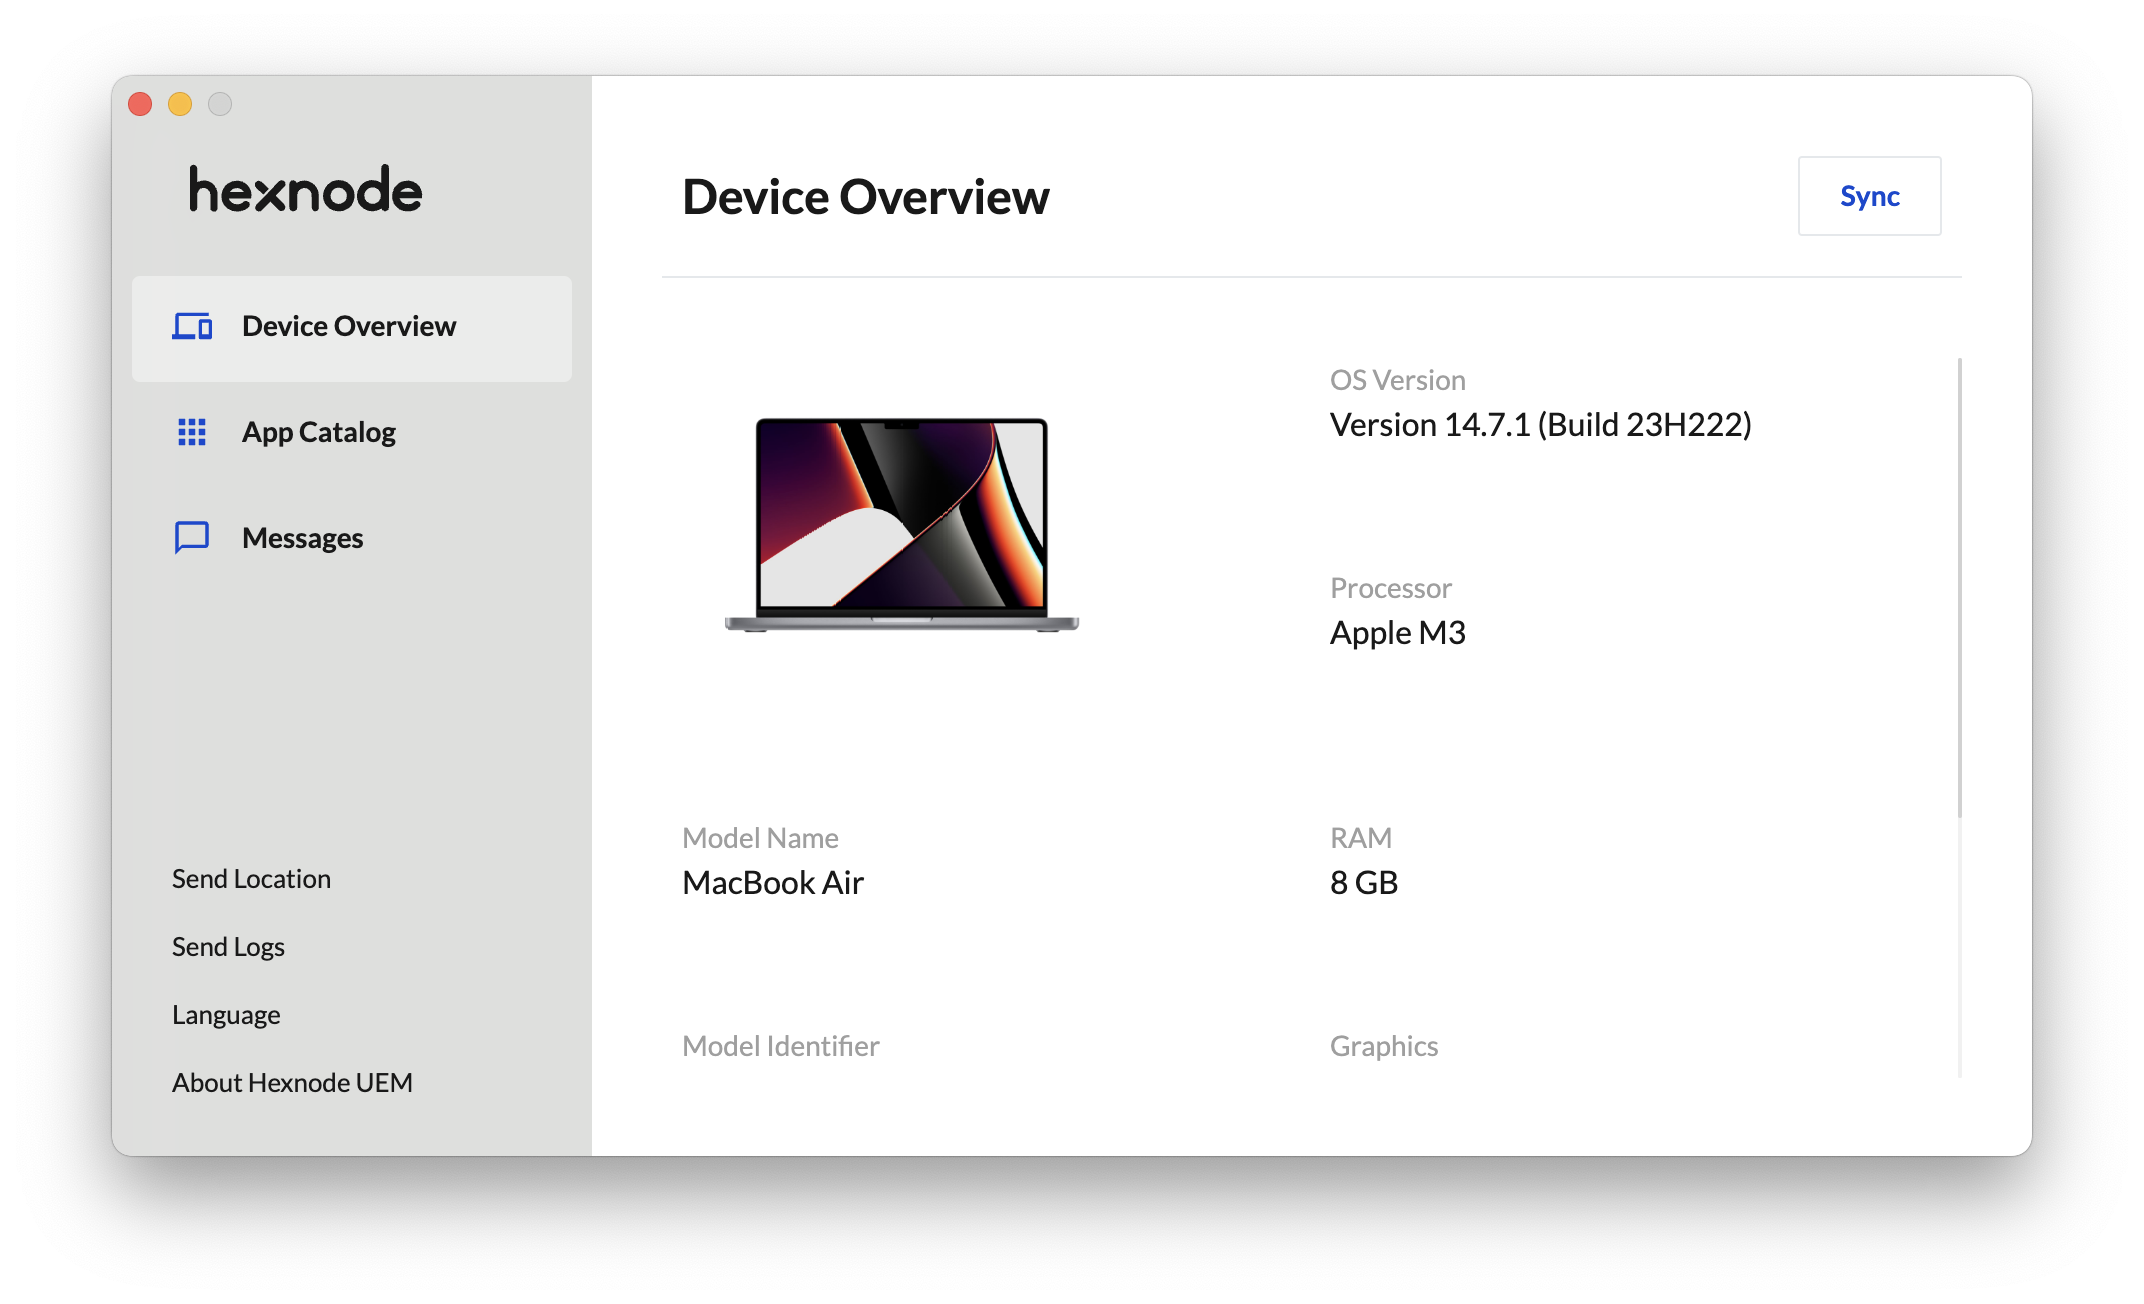Click the MacBook device image
Screen dimensions: 2144x1304
pyautogui.click(x=902, y=525)
